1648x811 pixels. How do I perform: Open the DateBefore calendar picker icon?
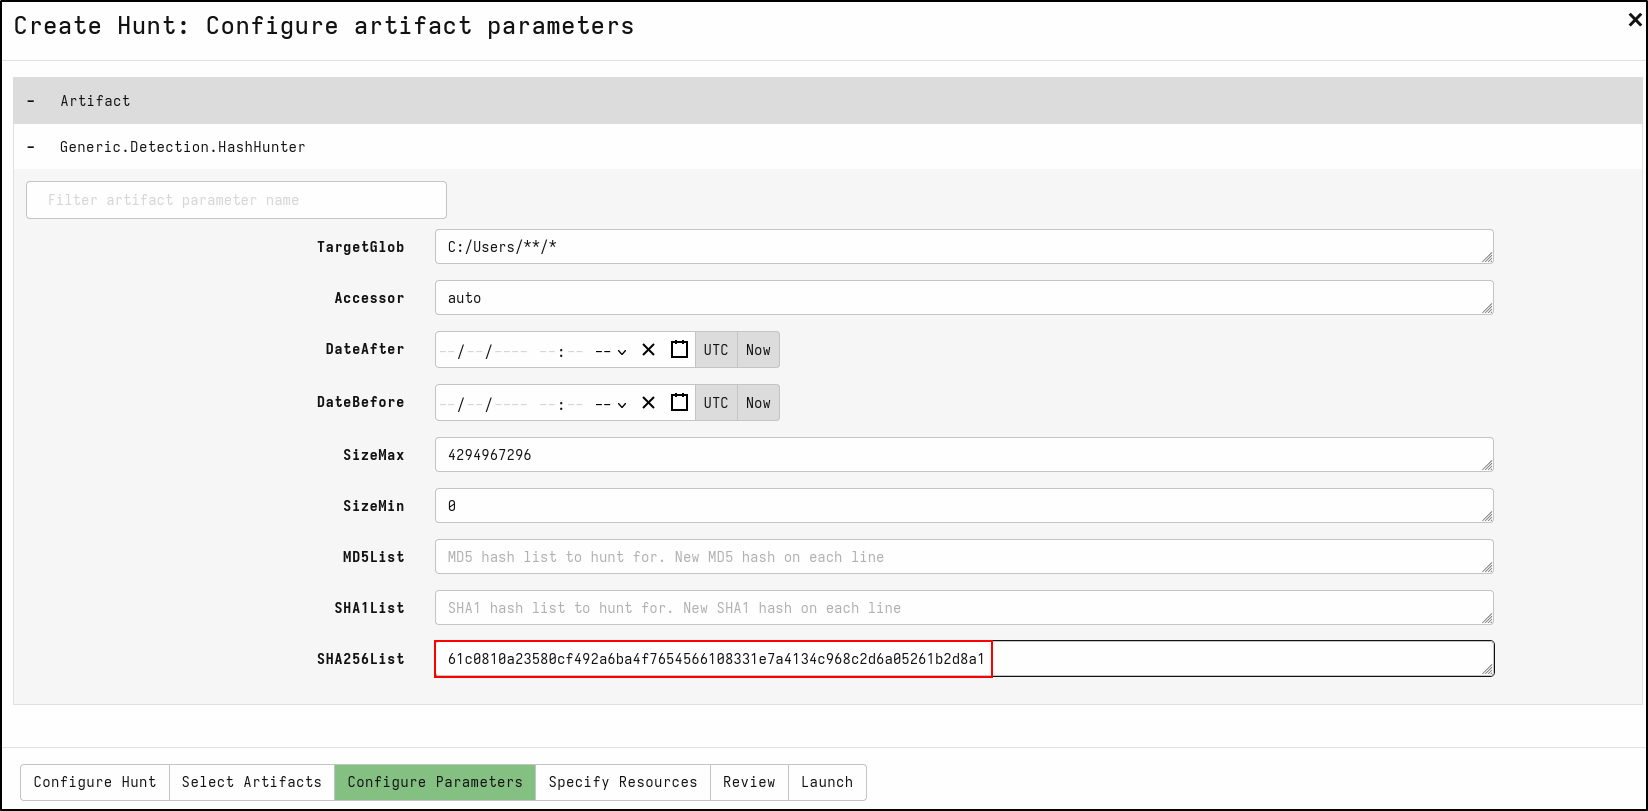pyautogui.click(x=679, y=403)
